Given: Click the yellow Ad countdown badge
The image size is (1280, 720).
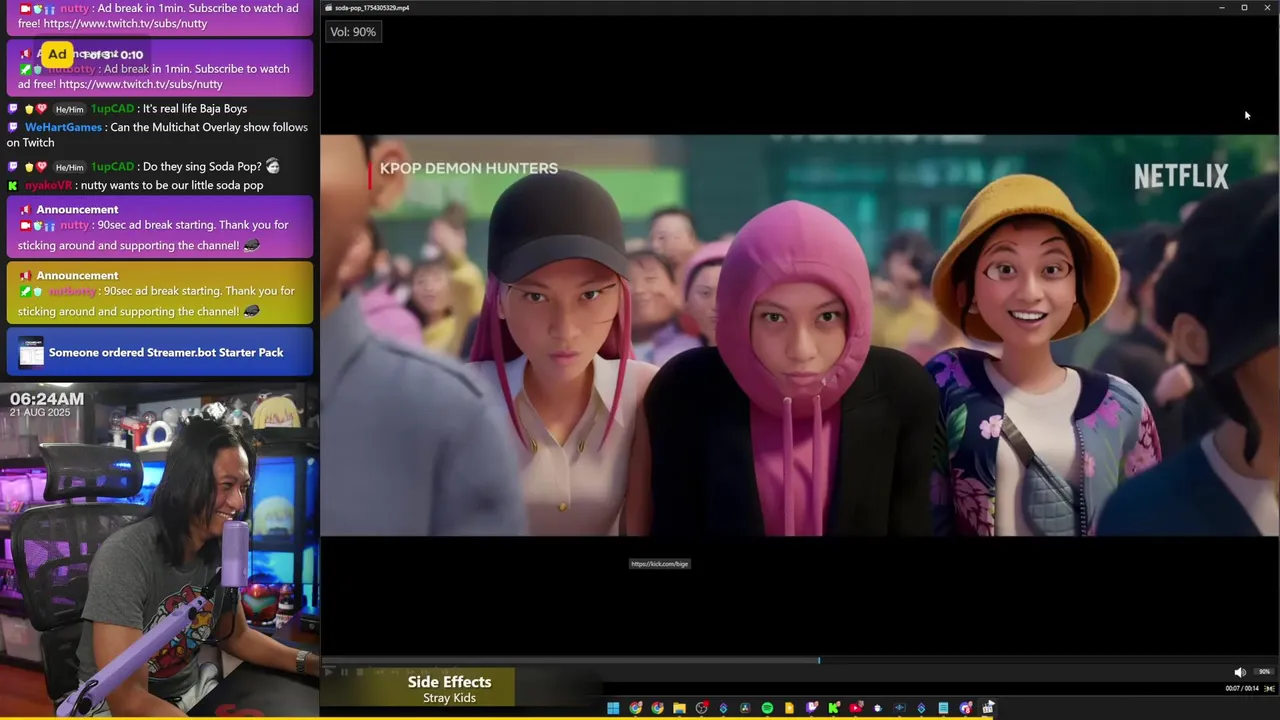Looking at the screenshot, I should (57, 54).
